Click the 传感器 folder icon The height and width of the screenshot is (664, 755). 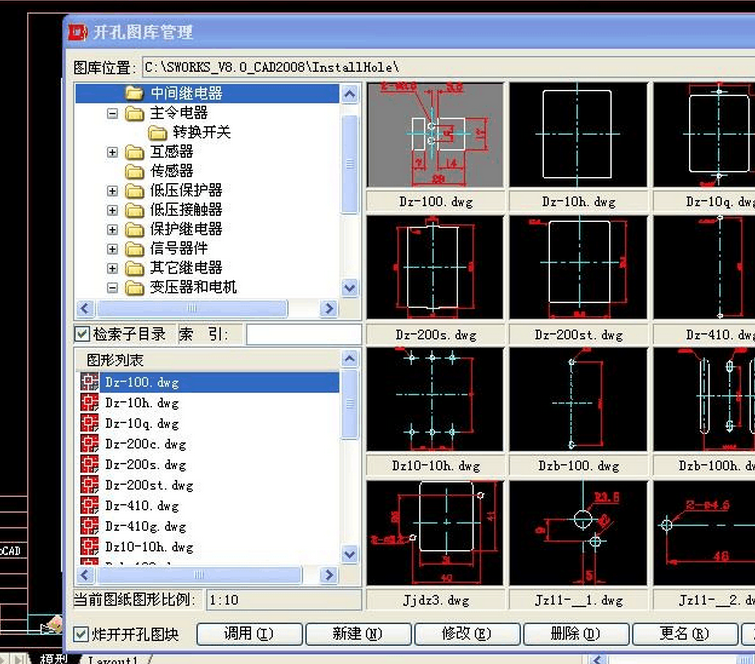click(134, 171)
